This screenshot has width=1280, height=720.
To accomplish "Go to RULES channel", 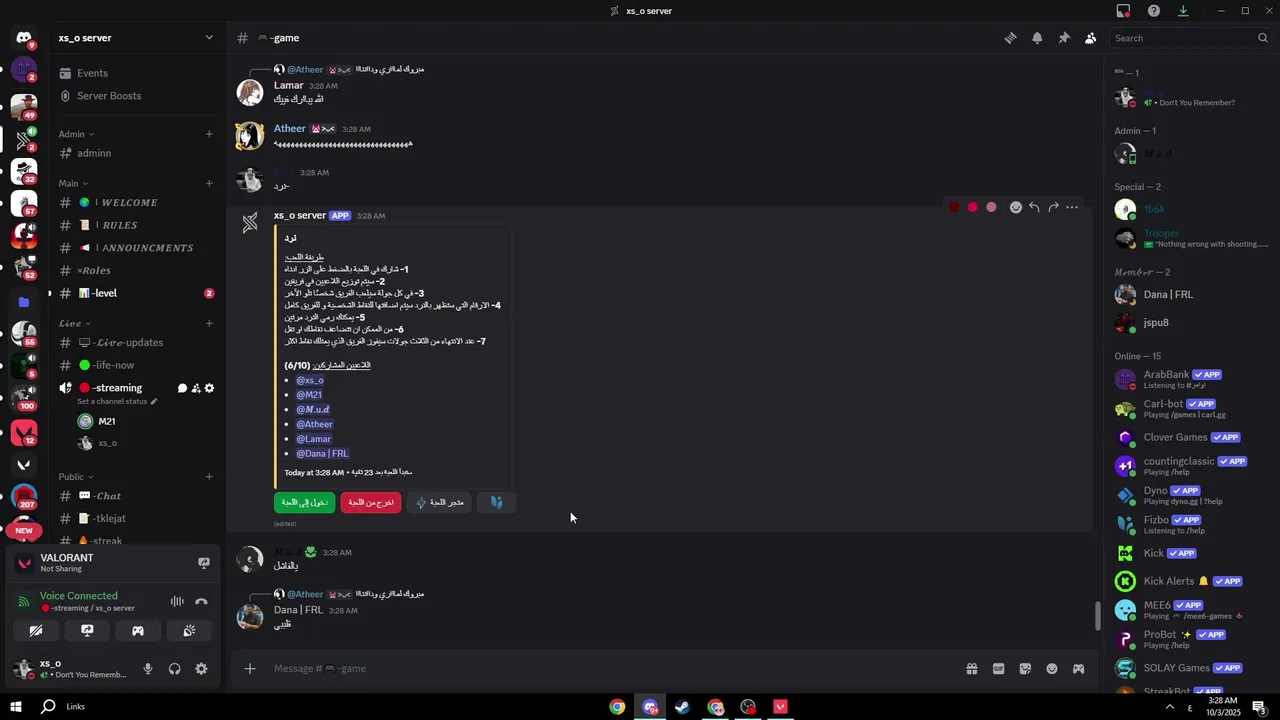I will click(x=135, y=225).
